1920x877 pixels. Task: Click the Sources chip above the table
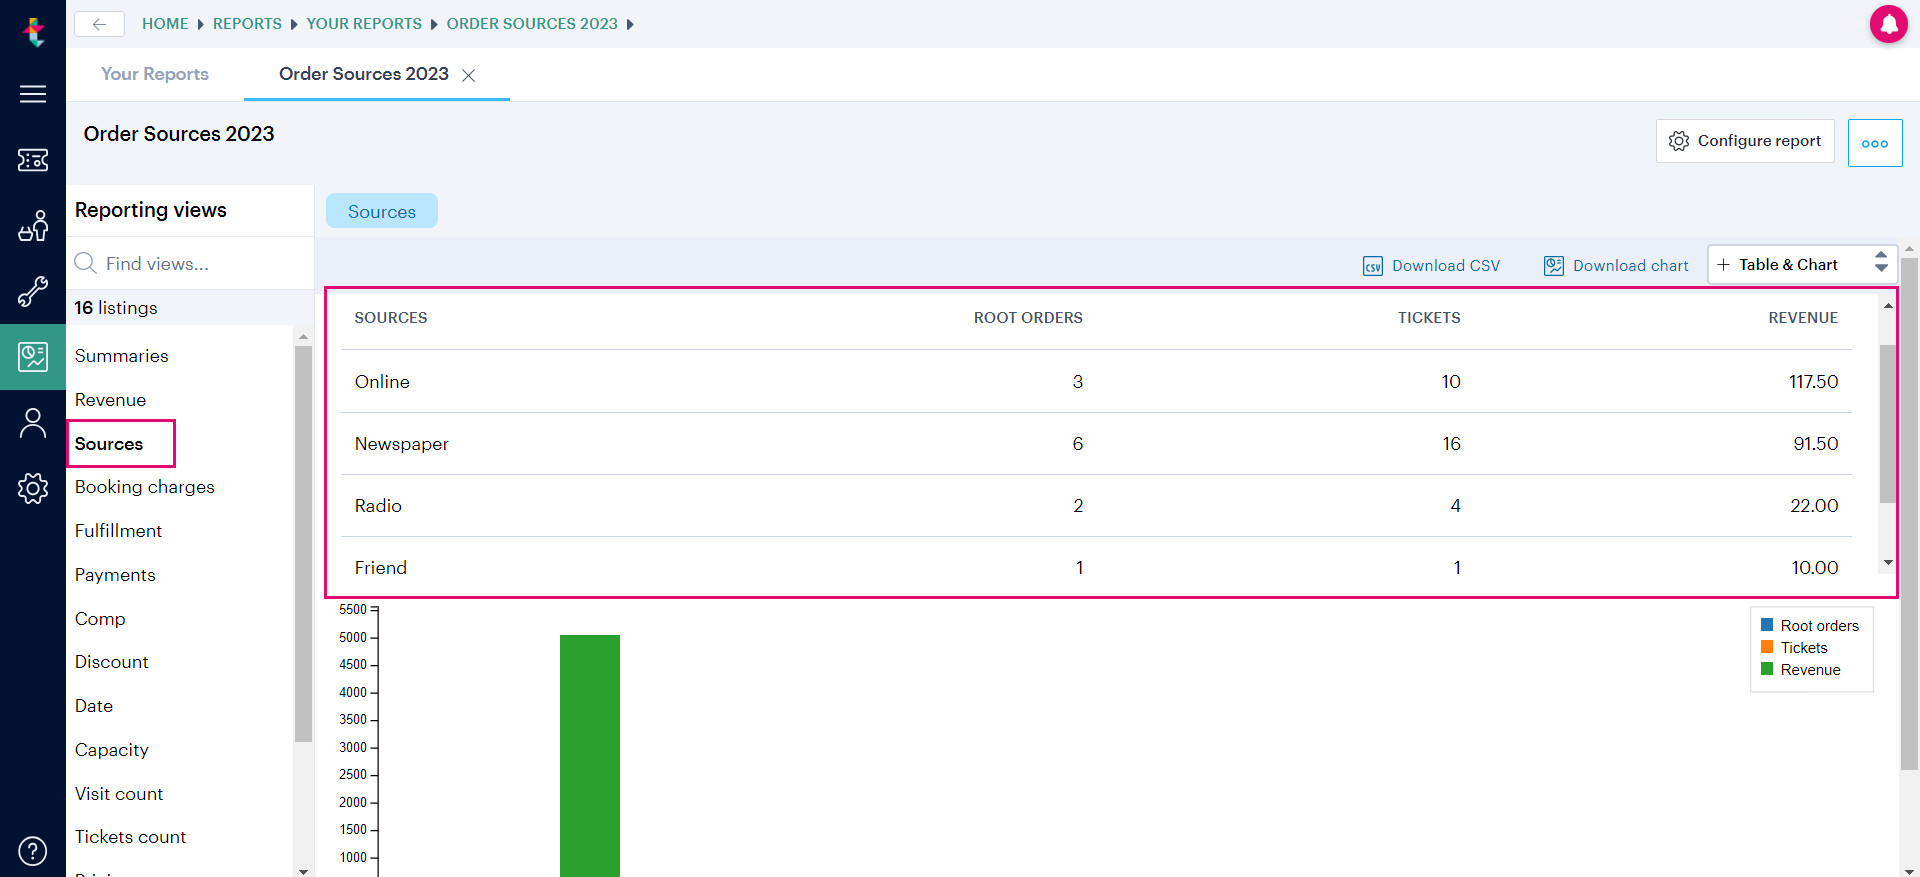coord(382,211)
